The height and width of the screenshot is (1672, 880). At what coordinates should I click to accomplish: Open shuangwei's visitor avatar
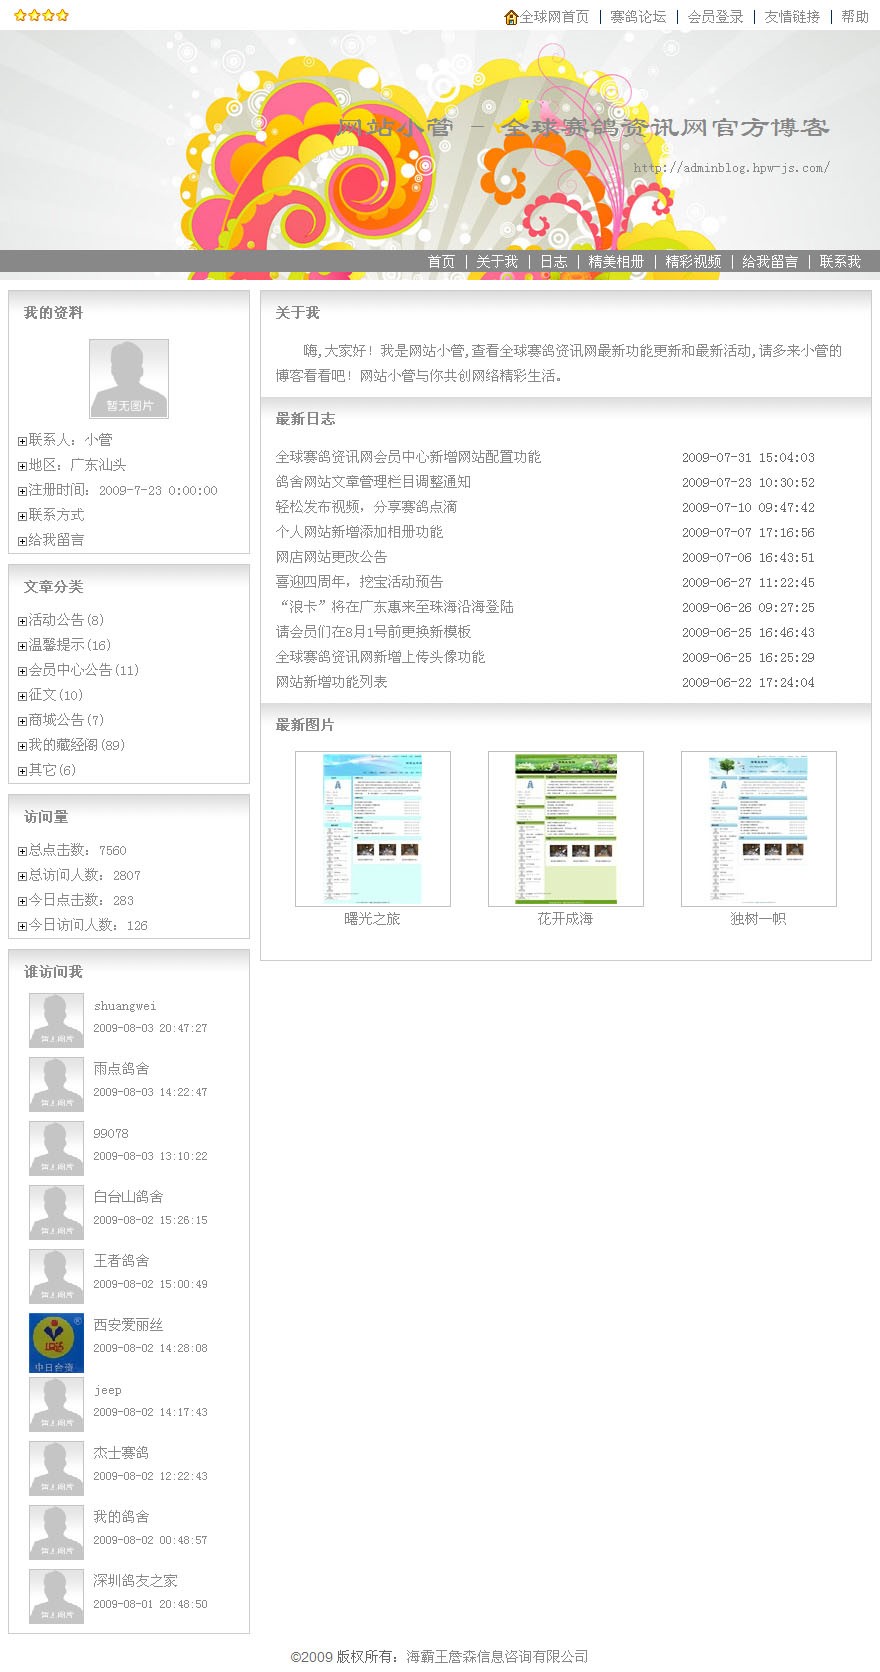(57, 1020)
